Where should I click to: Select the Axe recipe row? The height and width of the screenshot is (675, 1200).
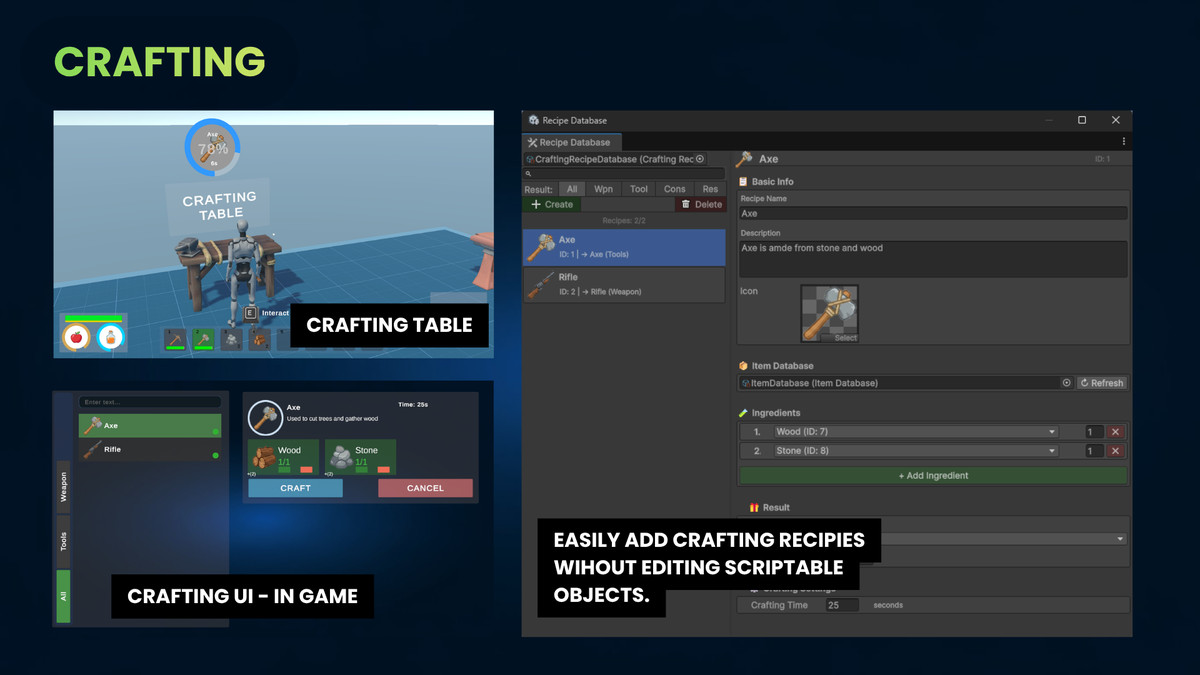624,247
